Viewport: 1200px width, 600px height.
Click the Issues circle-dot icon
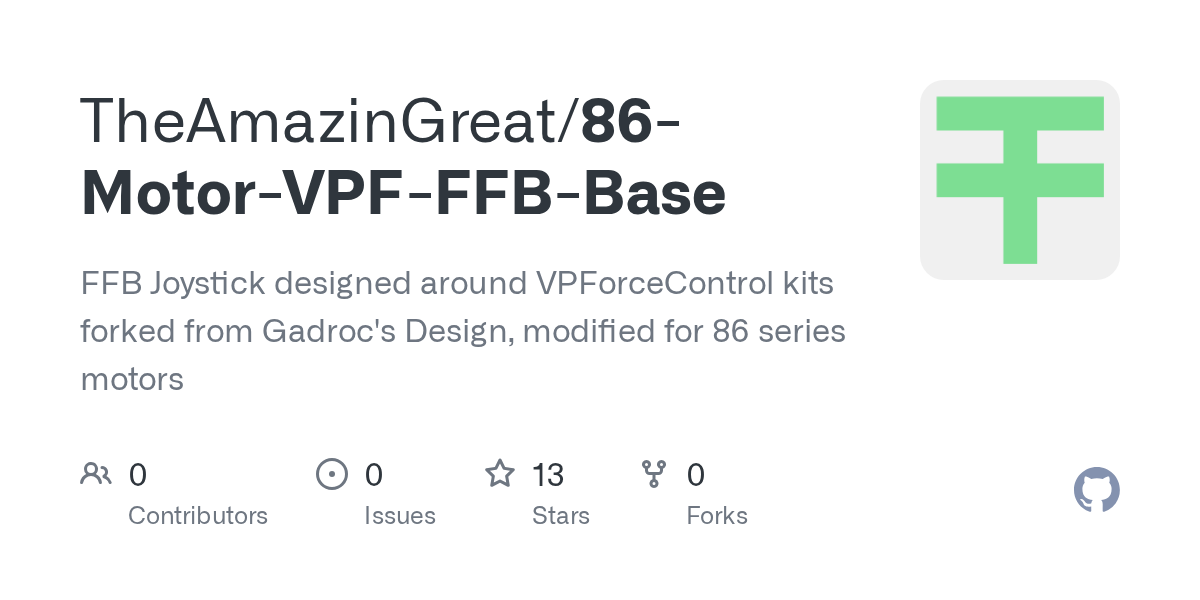point(331,474)
